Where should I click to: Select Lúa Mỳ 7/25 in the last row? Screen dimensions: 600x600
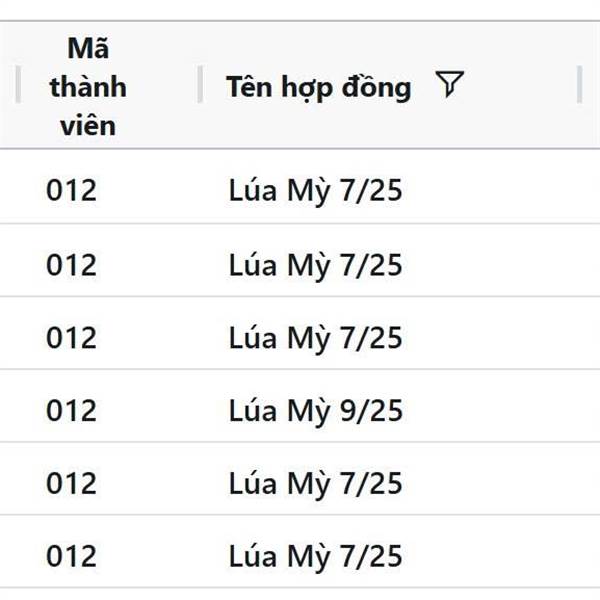click(x=315, y=556)
